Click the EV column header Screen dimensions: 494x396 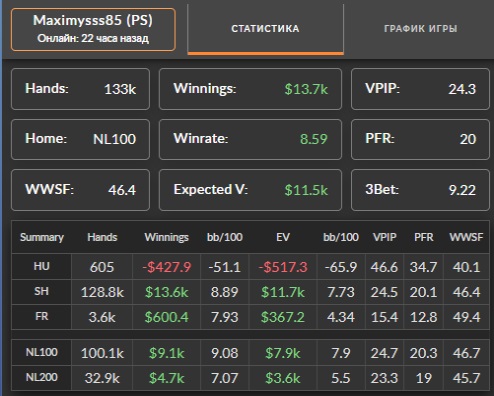(283, 237)
